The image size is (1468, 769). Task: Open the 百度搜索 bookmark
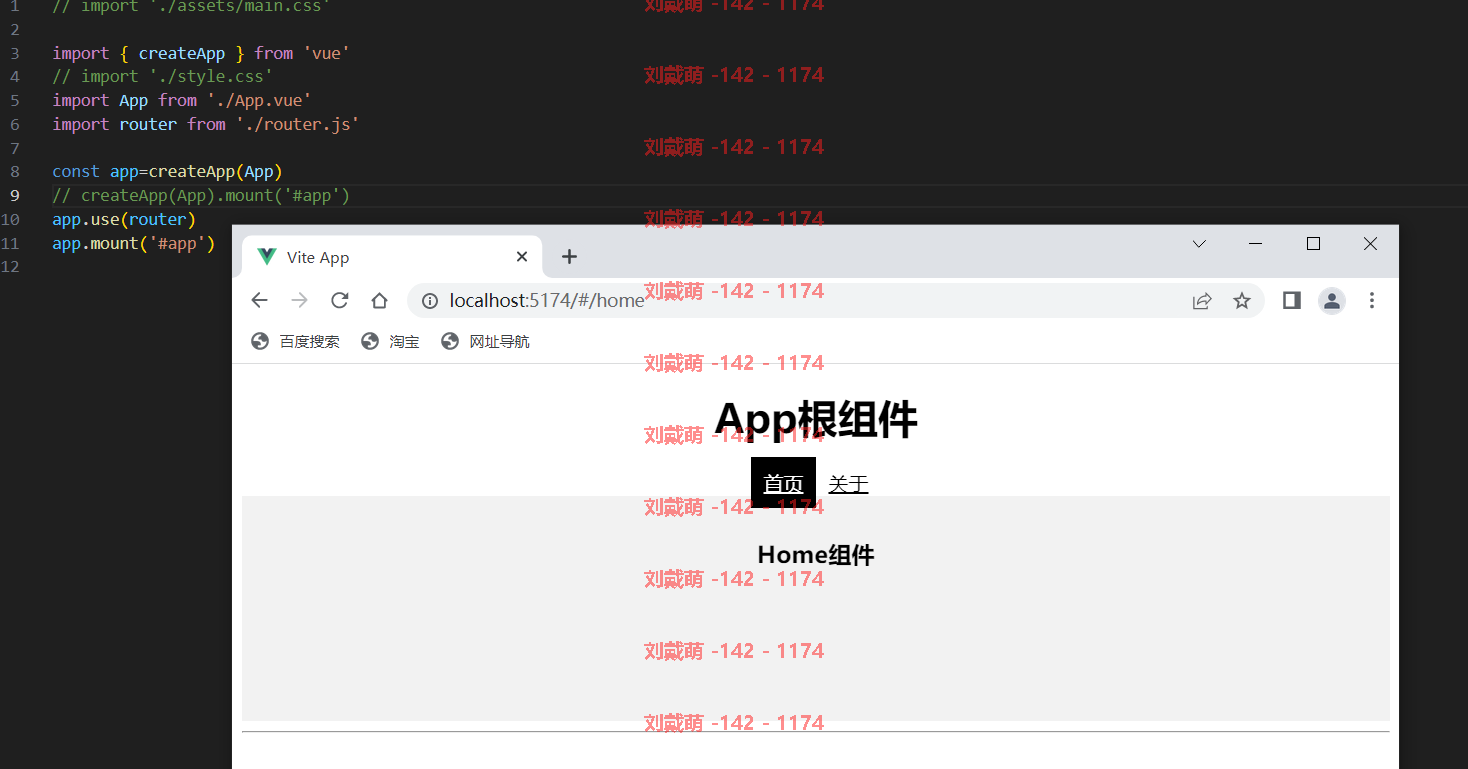coord(295,341)
